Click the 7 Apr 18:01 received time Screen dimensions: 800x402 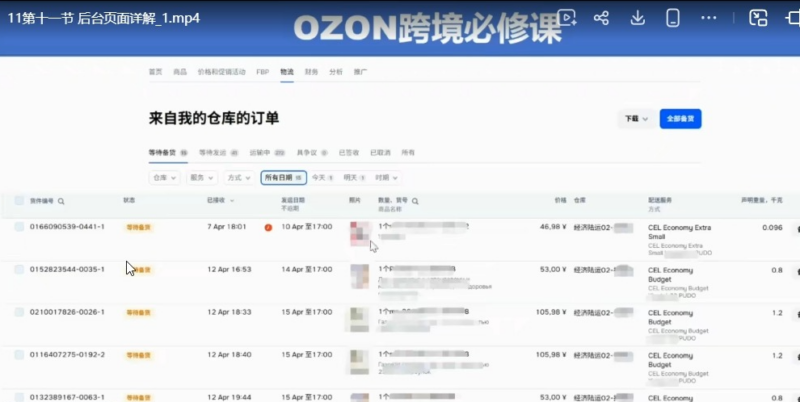tap(227, 227)
